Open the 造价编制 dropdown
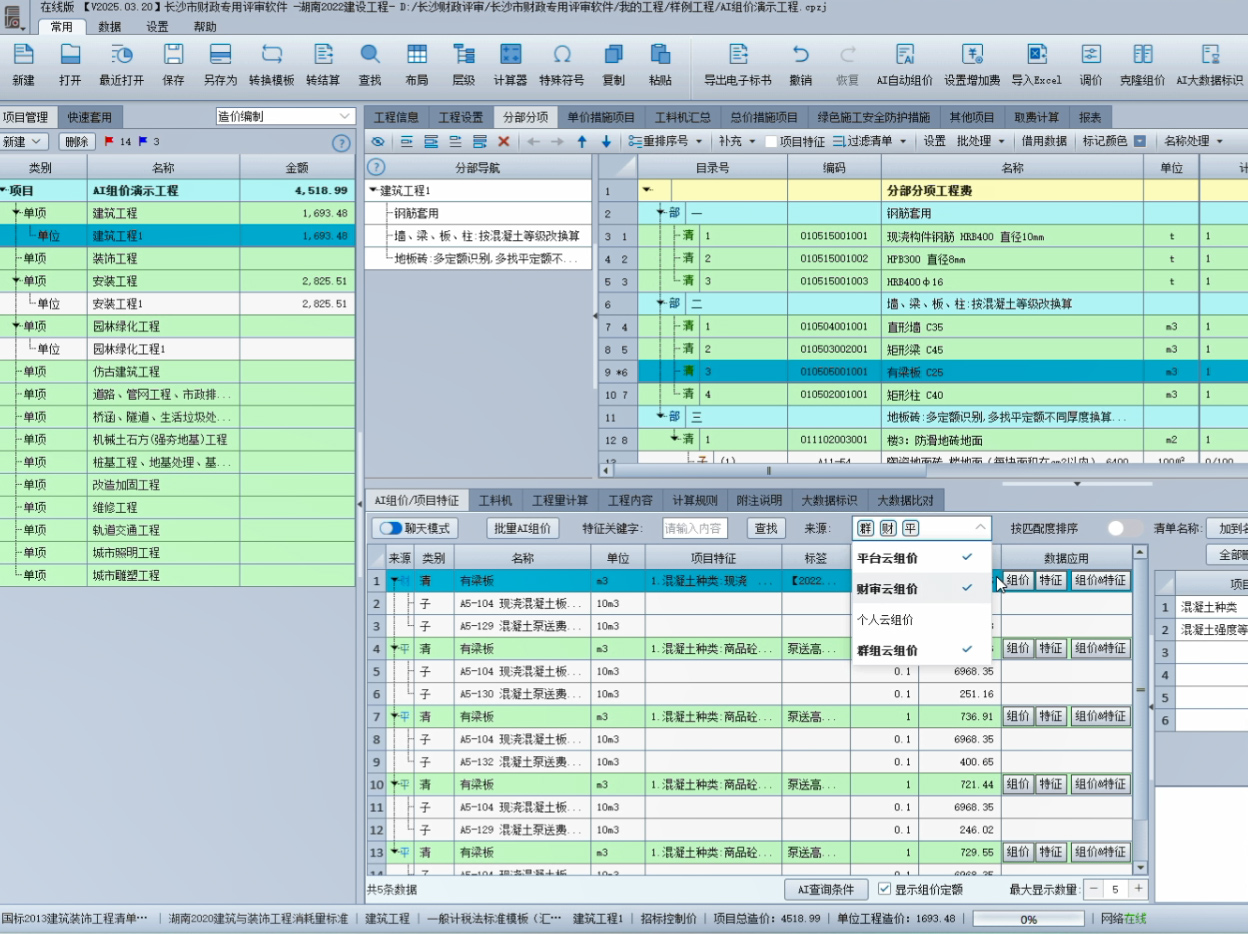Screen dimensions: 1248x934 point(286,117)
